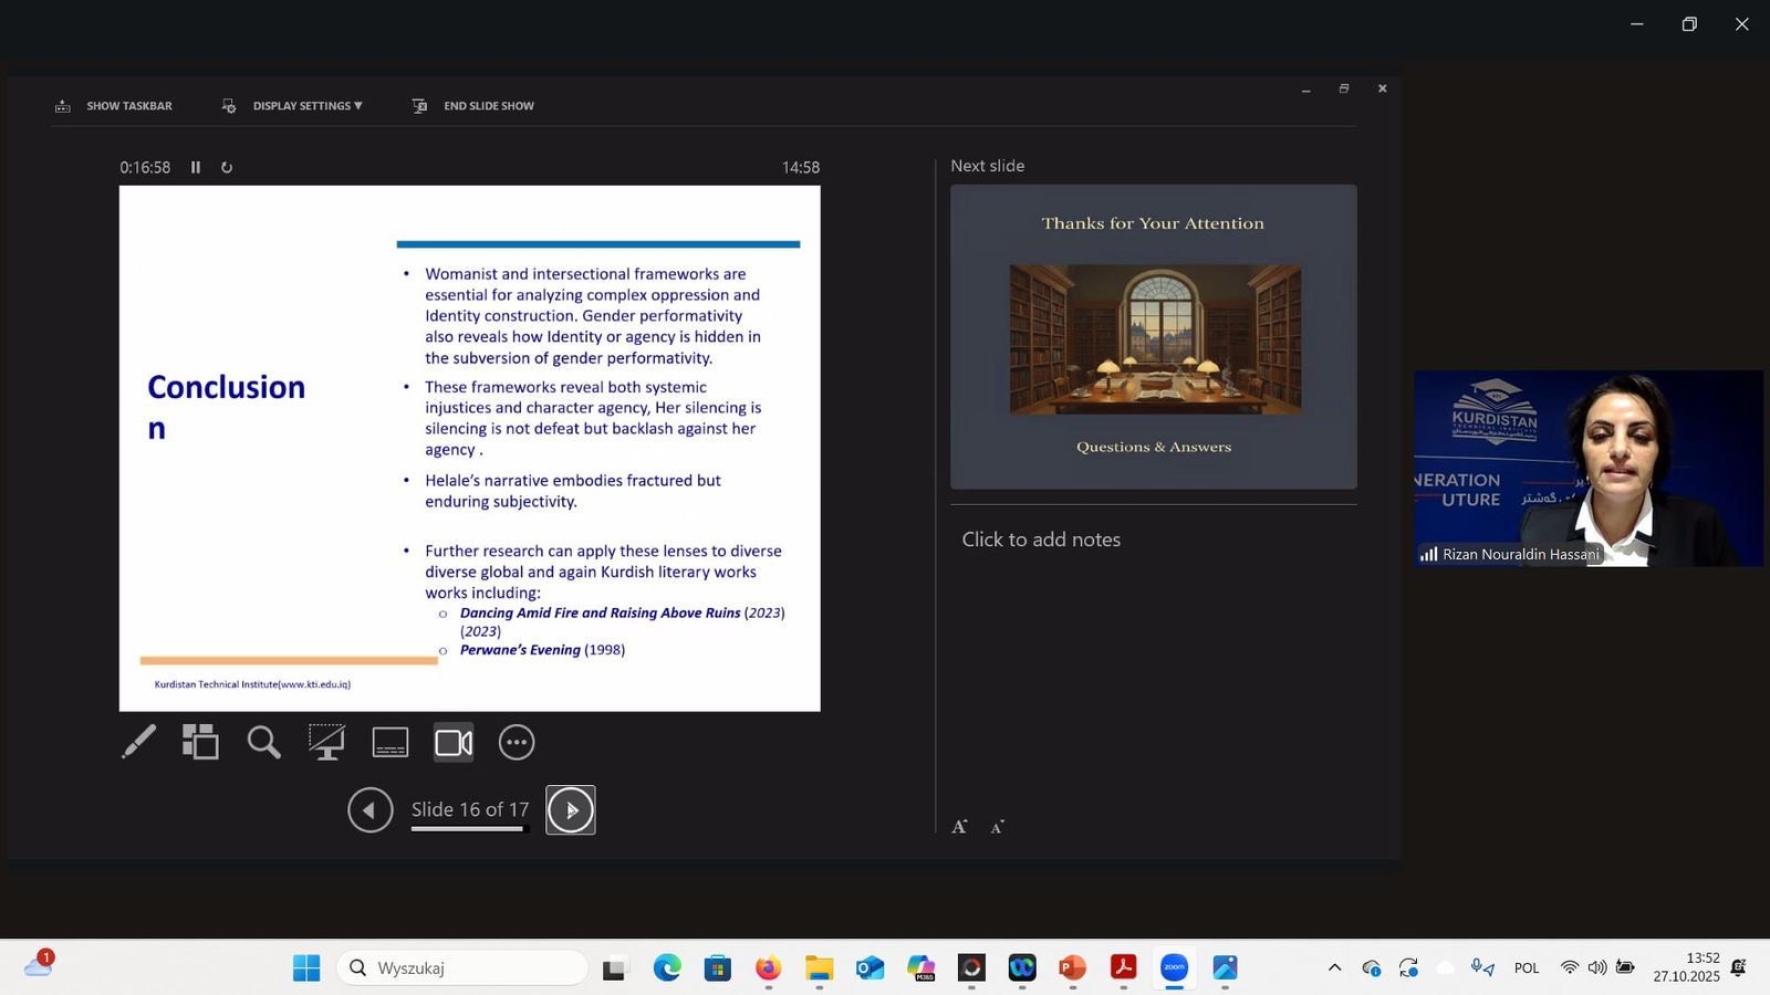Viewport: 1770px width, 995px height.
Task: Click Show Taskbar in presenter view
Action: pos(114,106)
